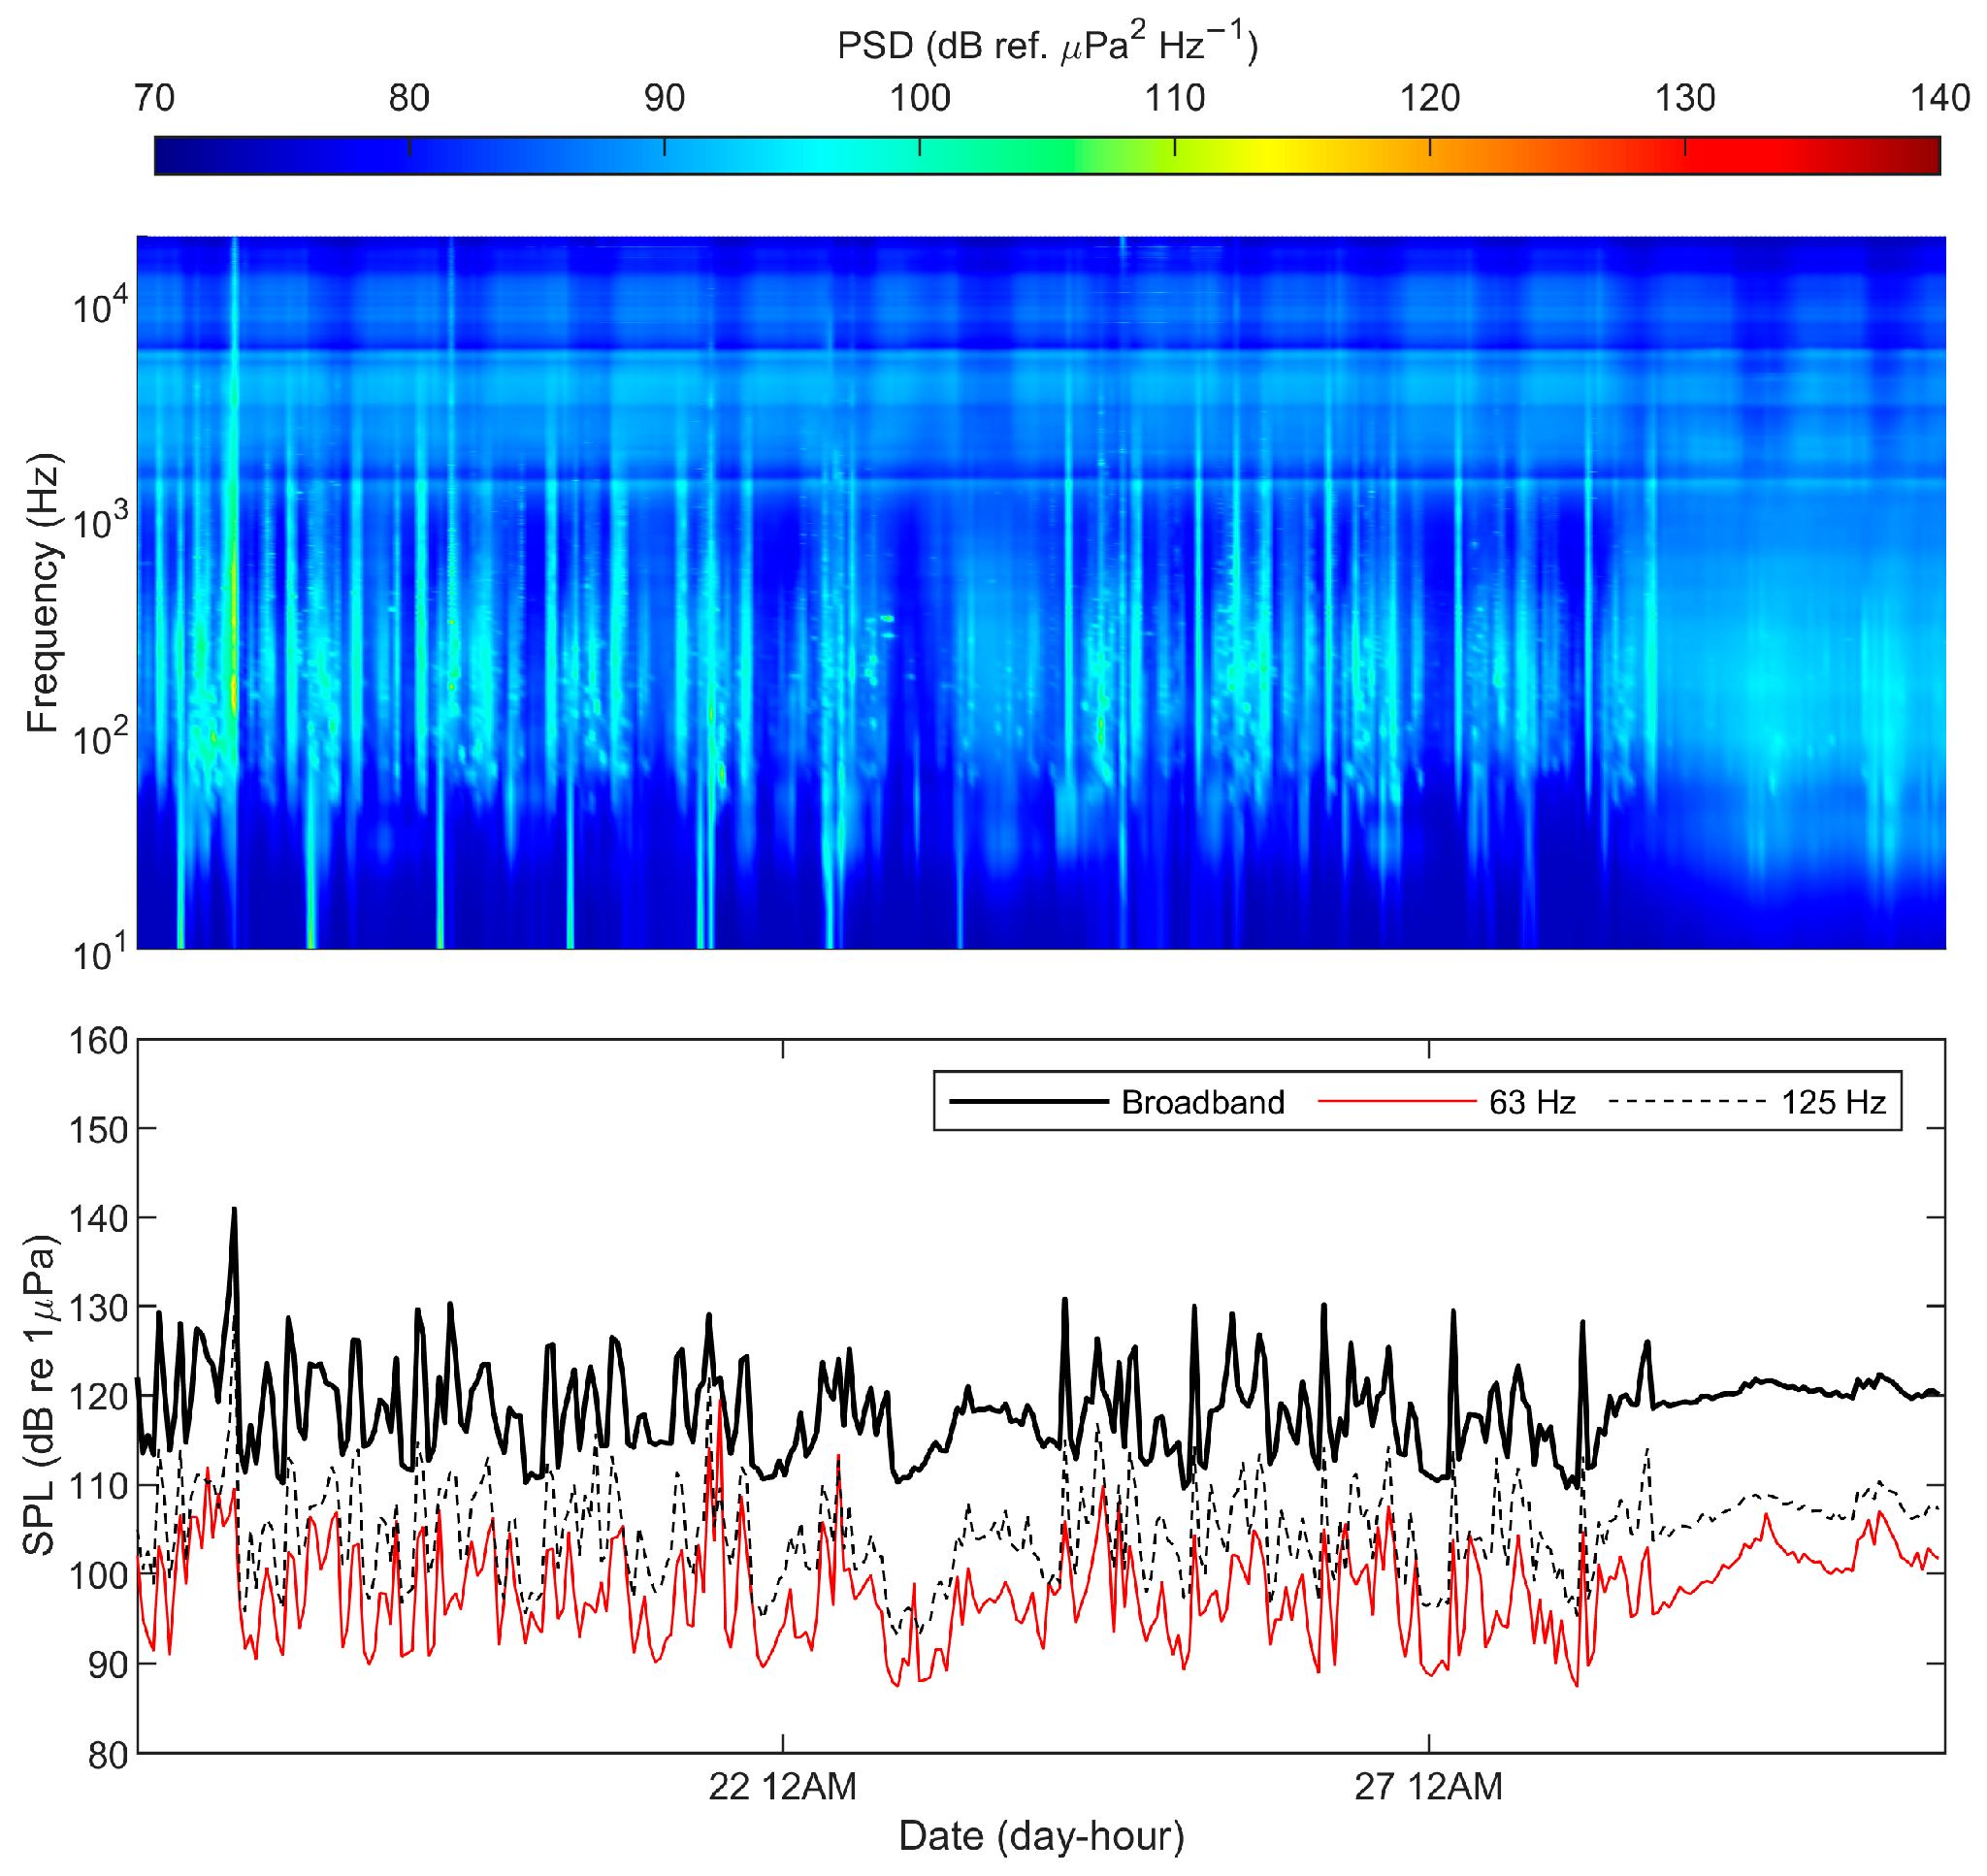
Task: Click the yellow region of the colorbar
Action: point(1270,156)
